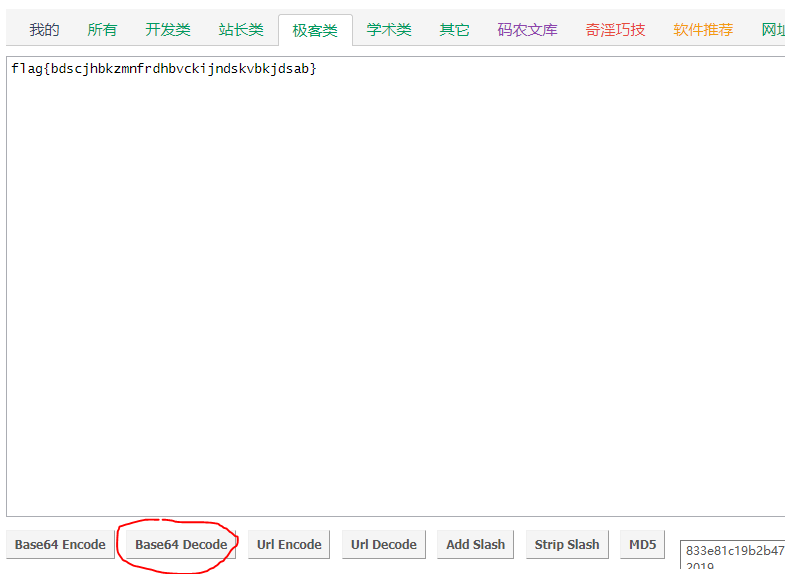Click Url Encode button
Viewport: 785px width, 574px height.
click(289, 544)
